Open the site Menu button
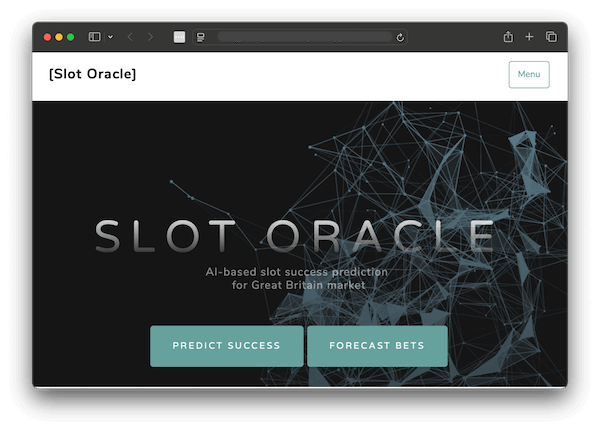The image size is (600, 431). point(528,74)
